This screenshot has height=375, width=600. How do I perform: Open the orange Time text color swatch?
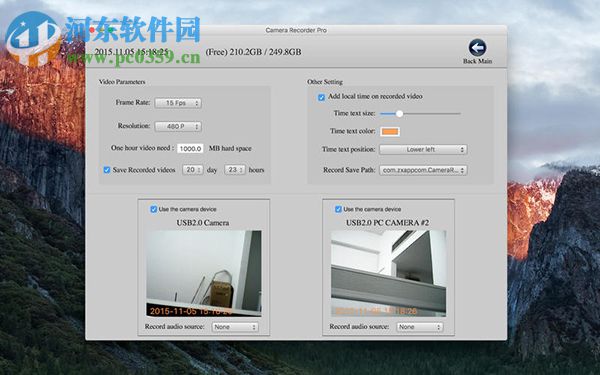pos(390,132)
